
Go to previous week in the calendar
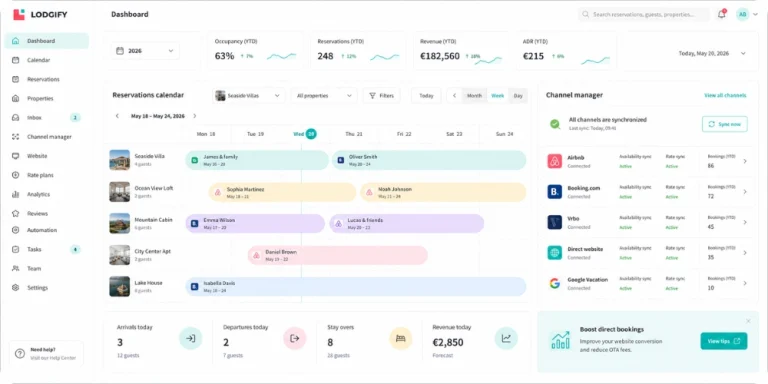tap(117, 116)
